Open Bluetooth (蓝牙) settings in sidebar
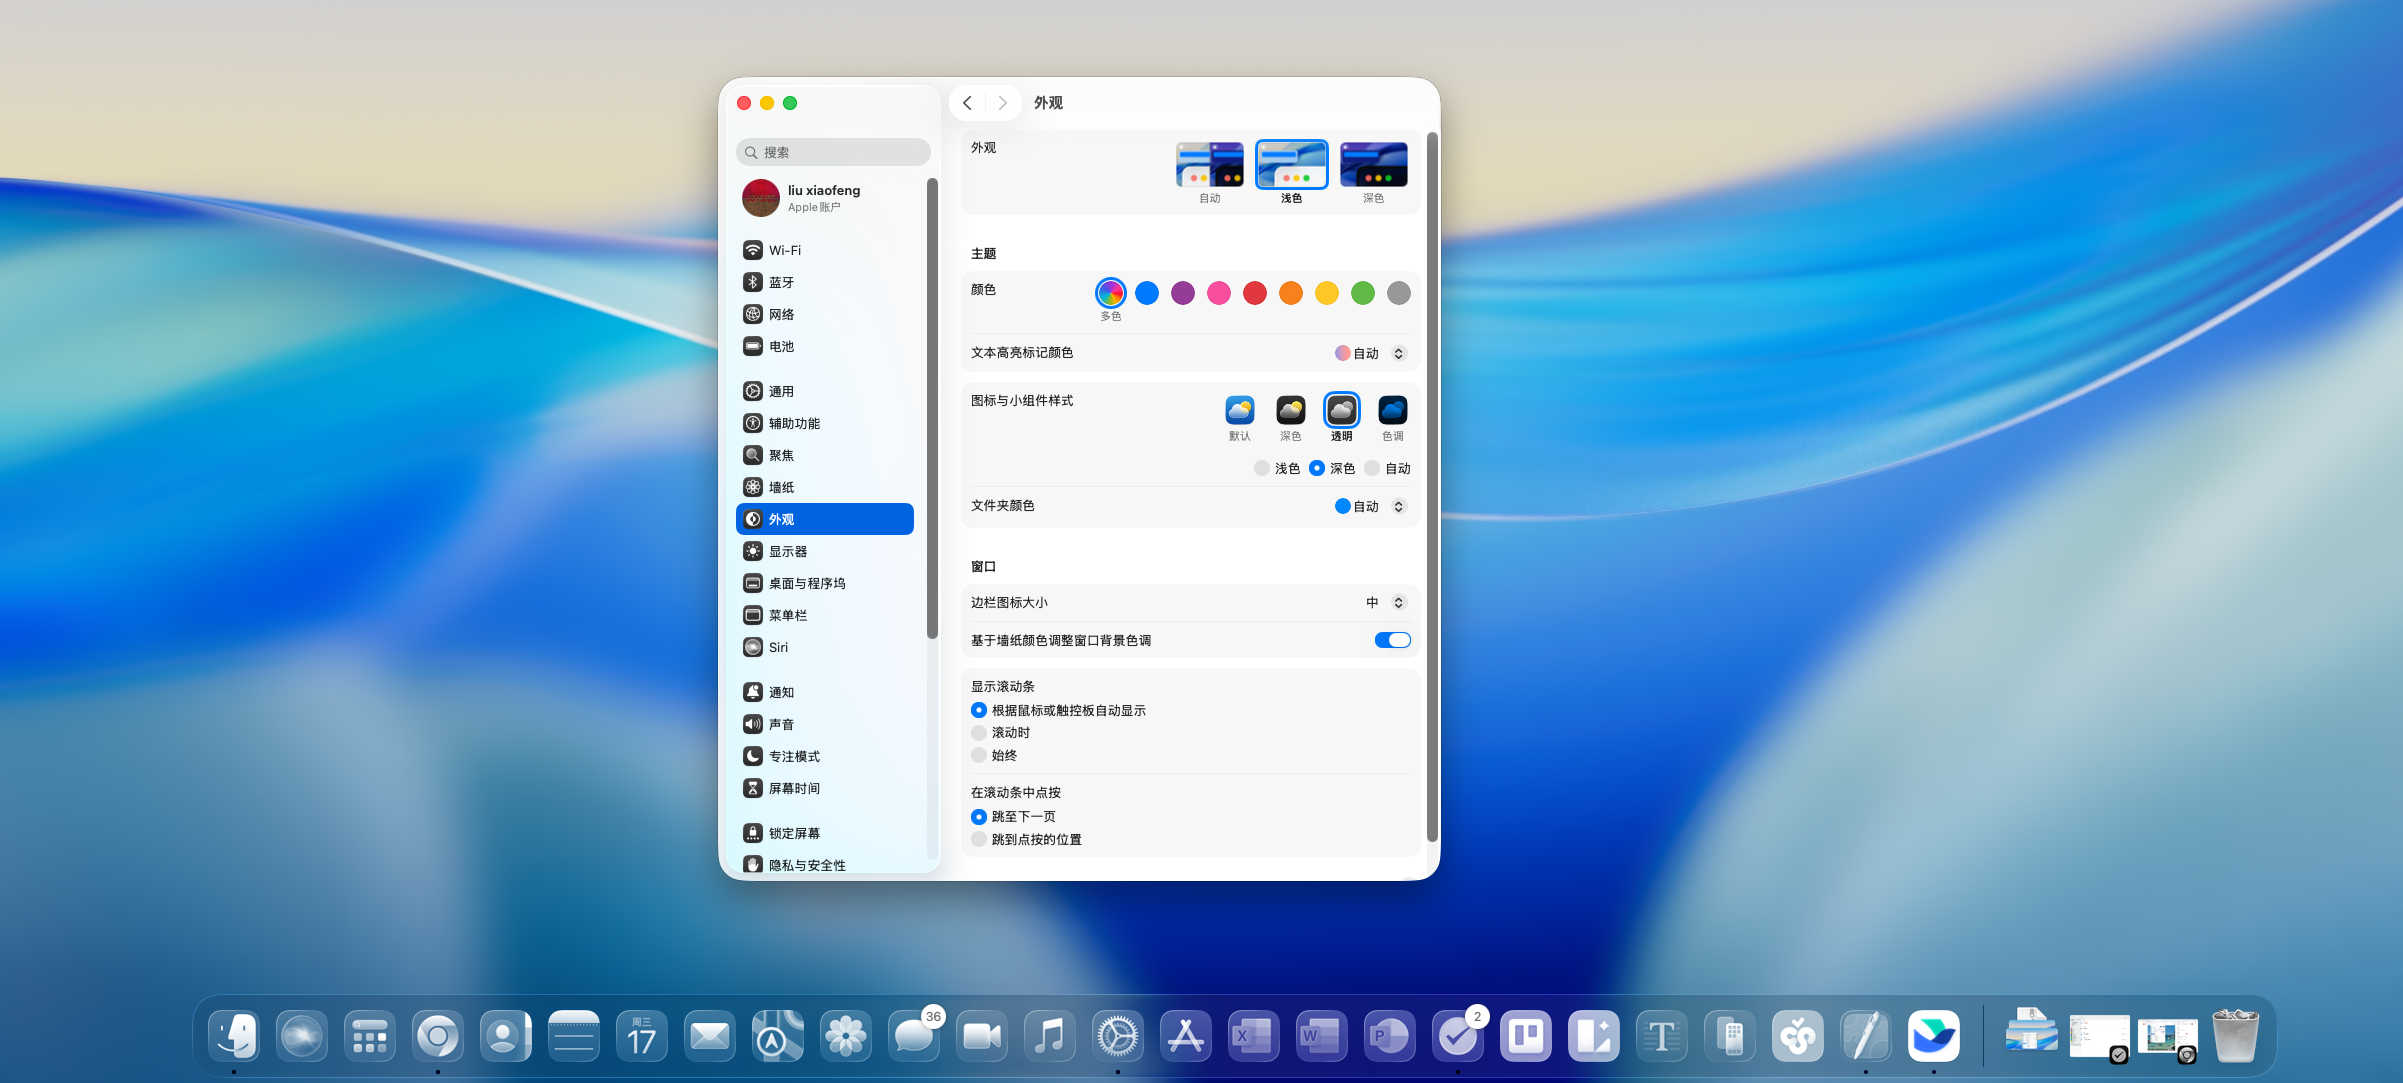Viewport: 2403px width, 1083px height. coord(781,282)
